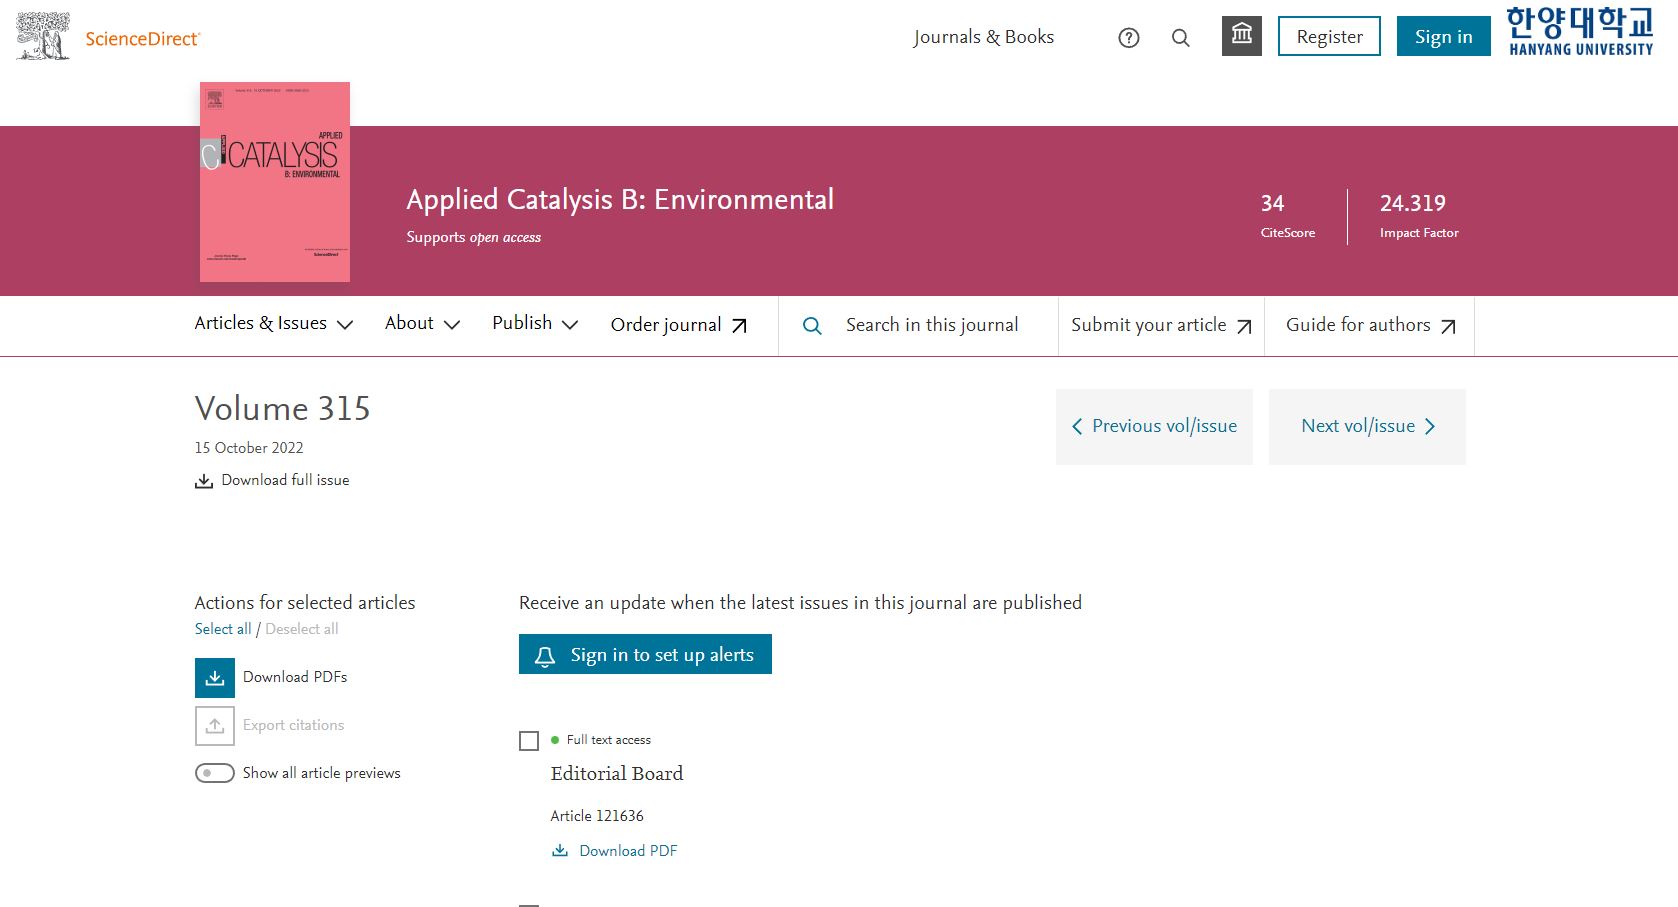This screenshot has width=1678, height=907.
Task: Open Journals & Books menu item
Action: [983, 37]
